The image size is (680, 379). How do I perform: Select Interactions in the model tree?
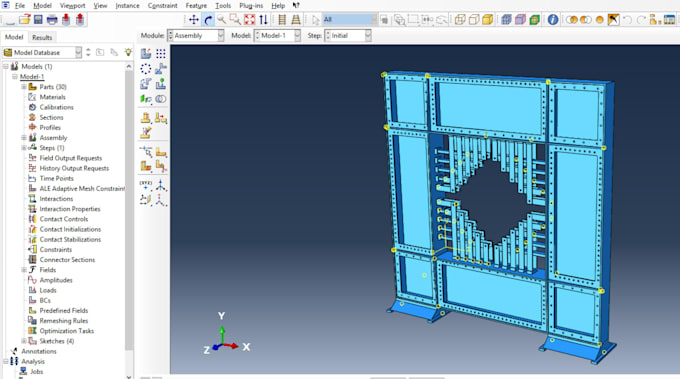56,199
